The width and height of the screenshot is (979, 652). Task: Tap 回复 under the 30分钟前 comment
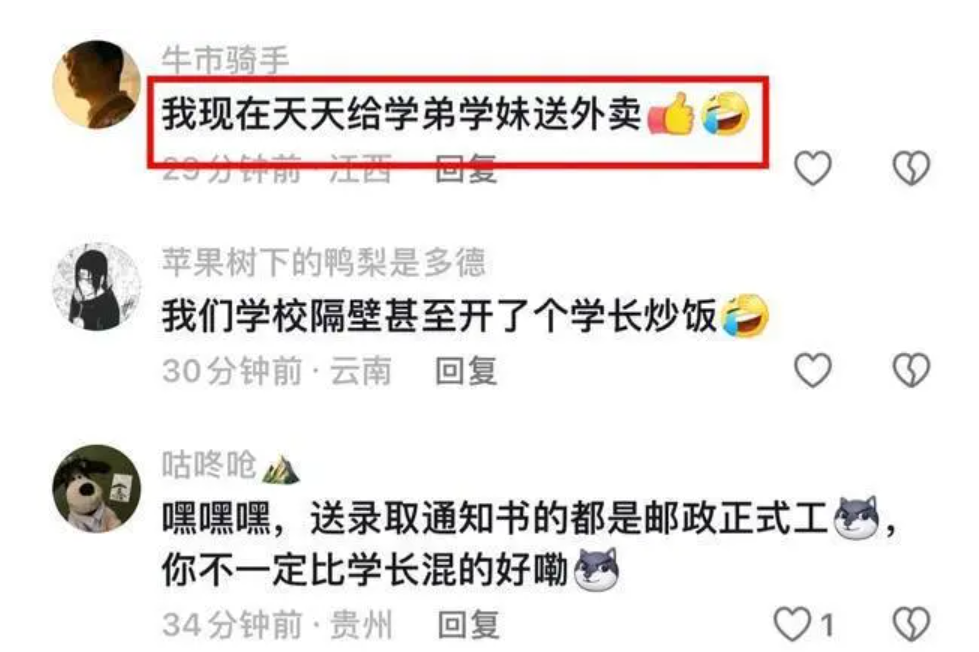[x=466, y=371]
